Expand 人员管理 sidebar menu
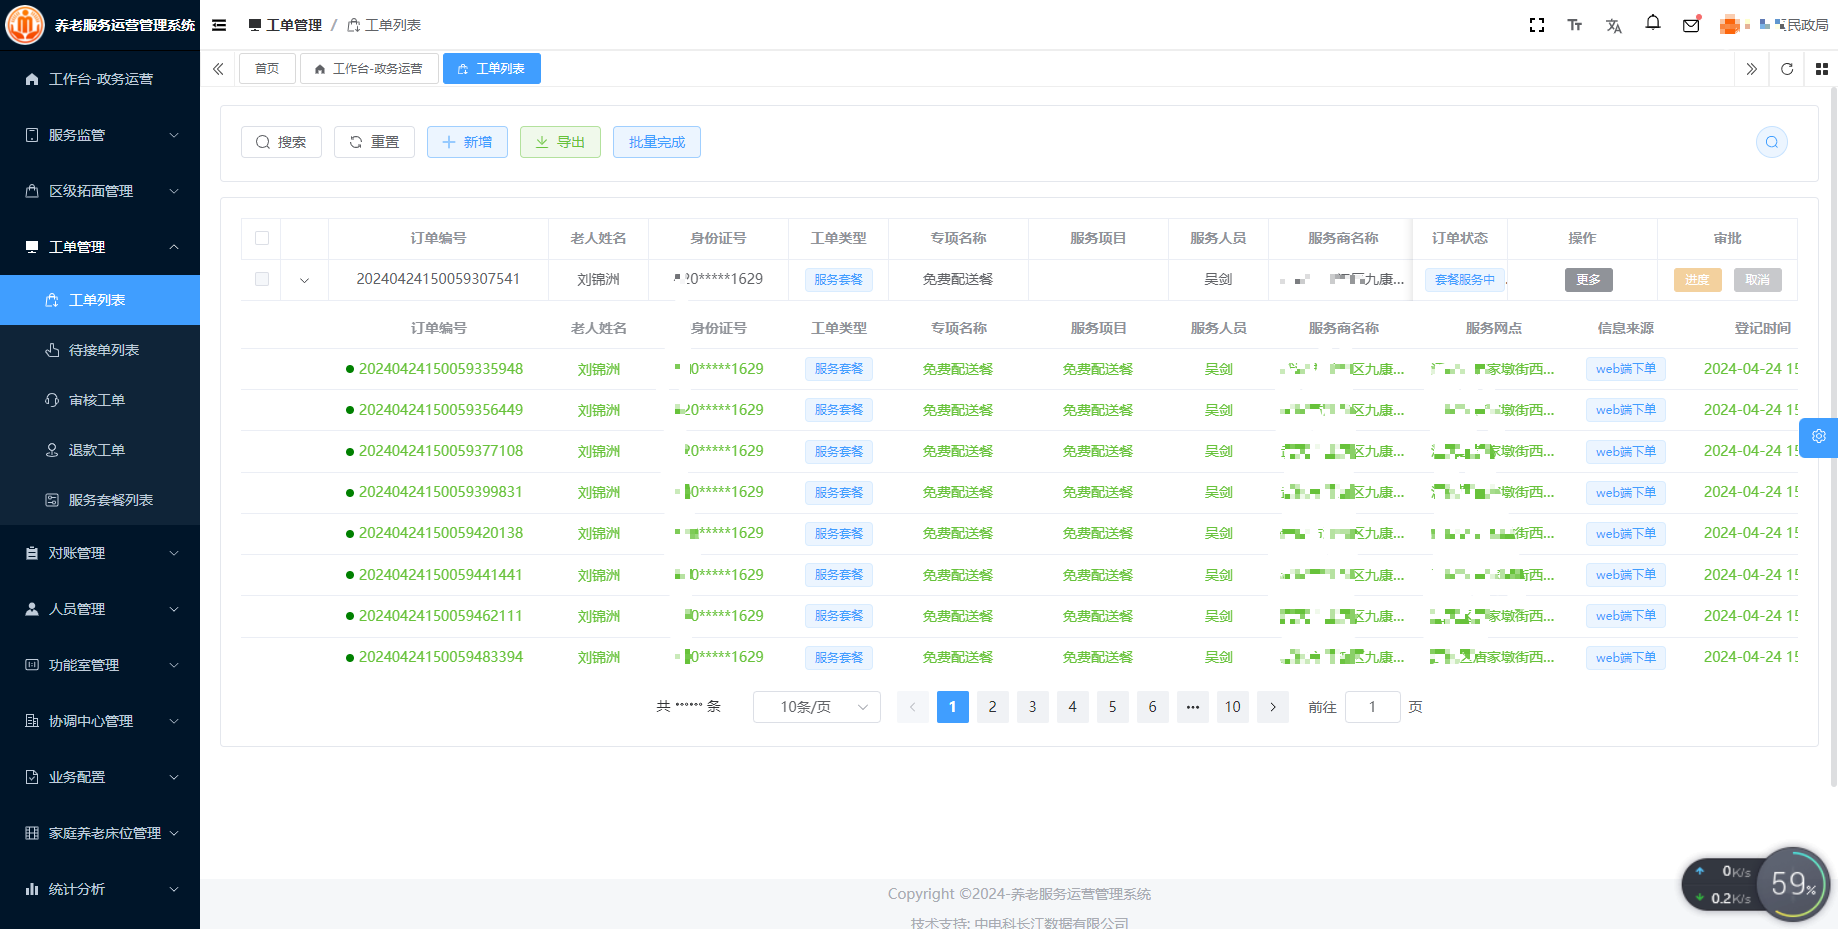 click(100, 609)
